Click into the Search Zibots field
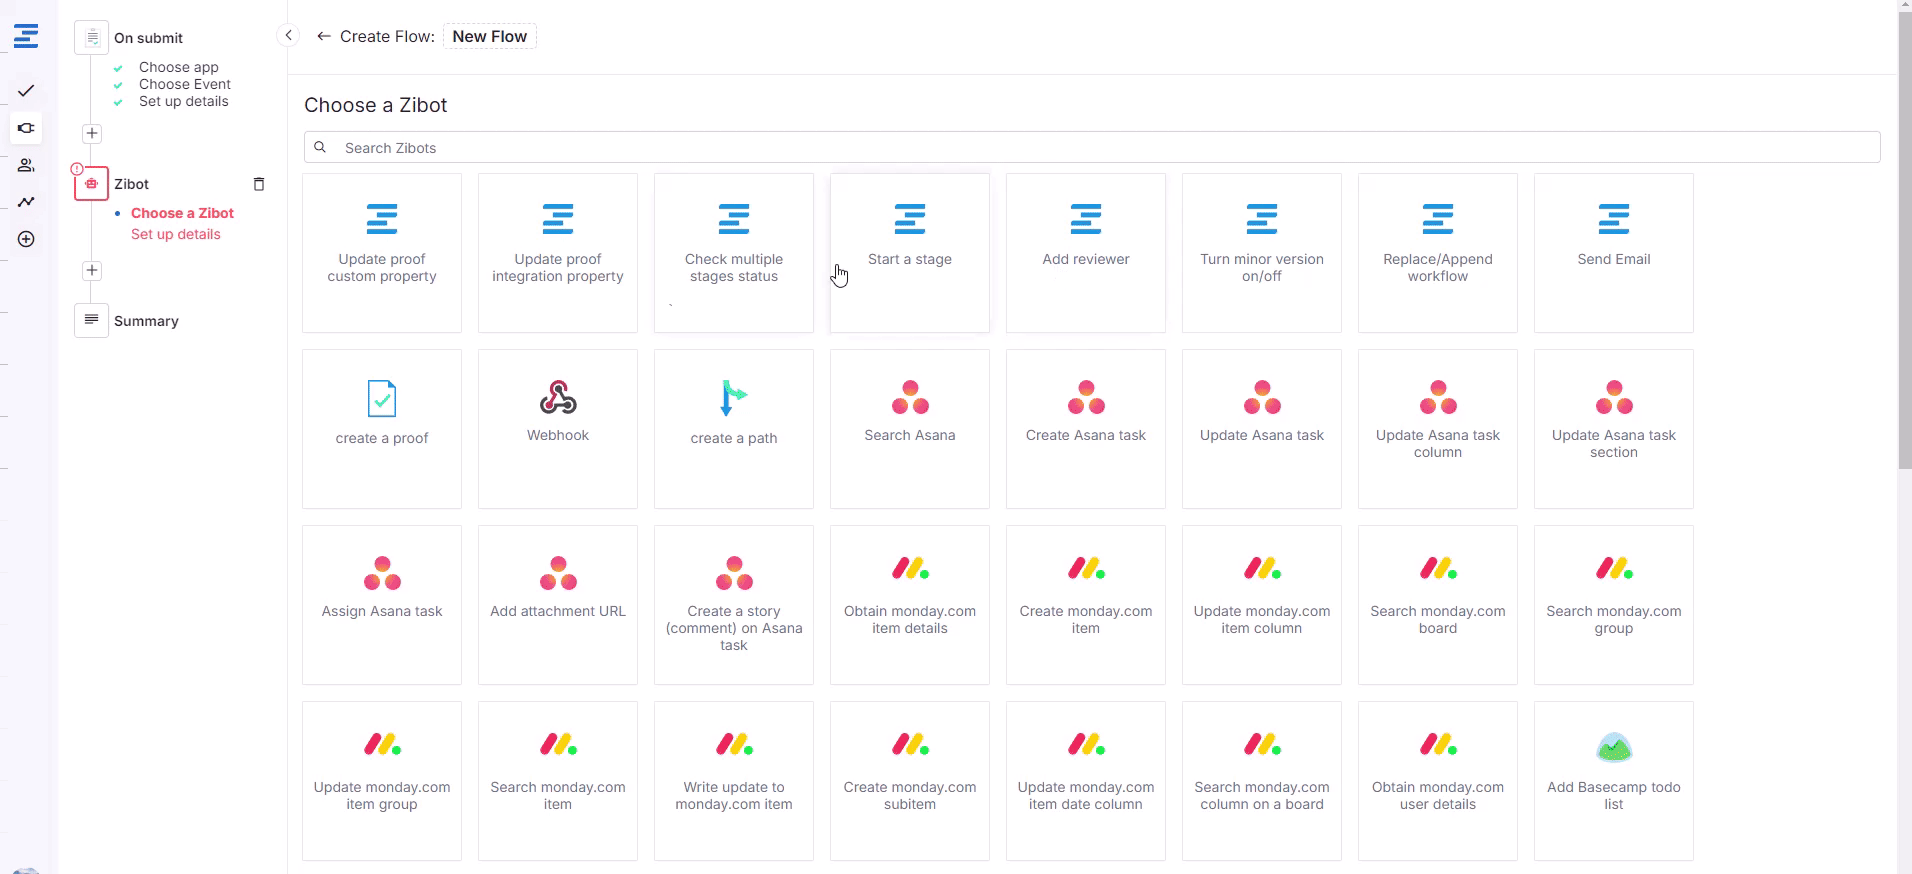This screenshot has height=874, width=1912. 1092,147
